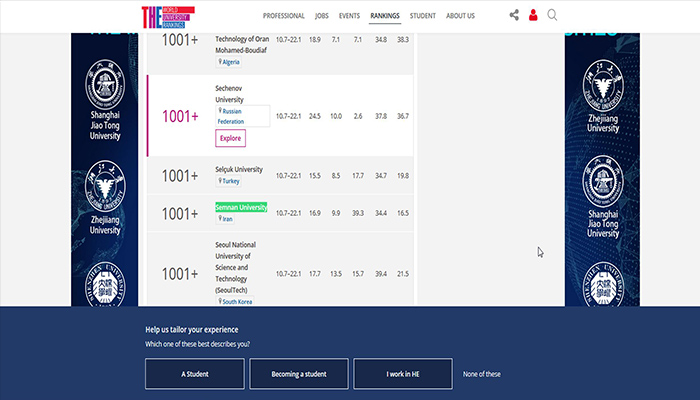Click the 39.4 score in SeoulTech row
The width and height of the screenshot is (700, 400).
click(381, 274)
